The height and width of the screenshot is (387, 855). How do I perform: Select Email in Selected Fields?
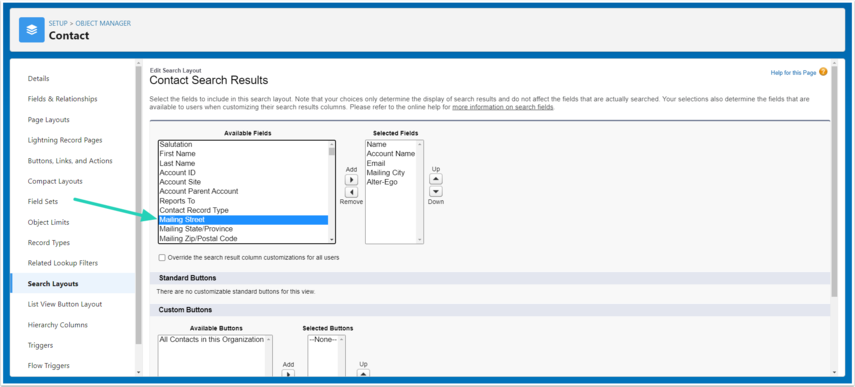(391, 164)
